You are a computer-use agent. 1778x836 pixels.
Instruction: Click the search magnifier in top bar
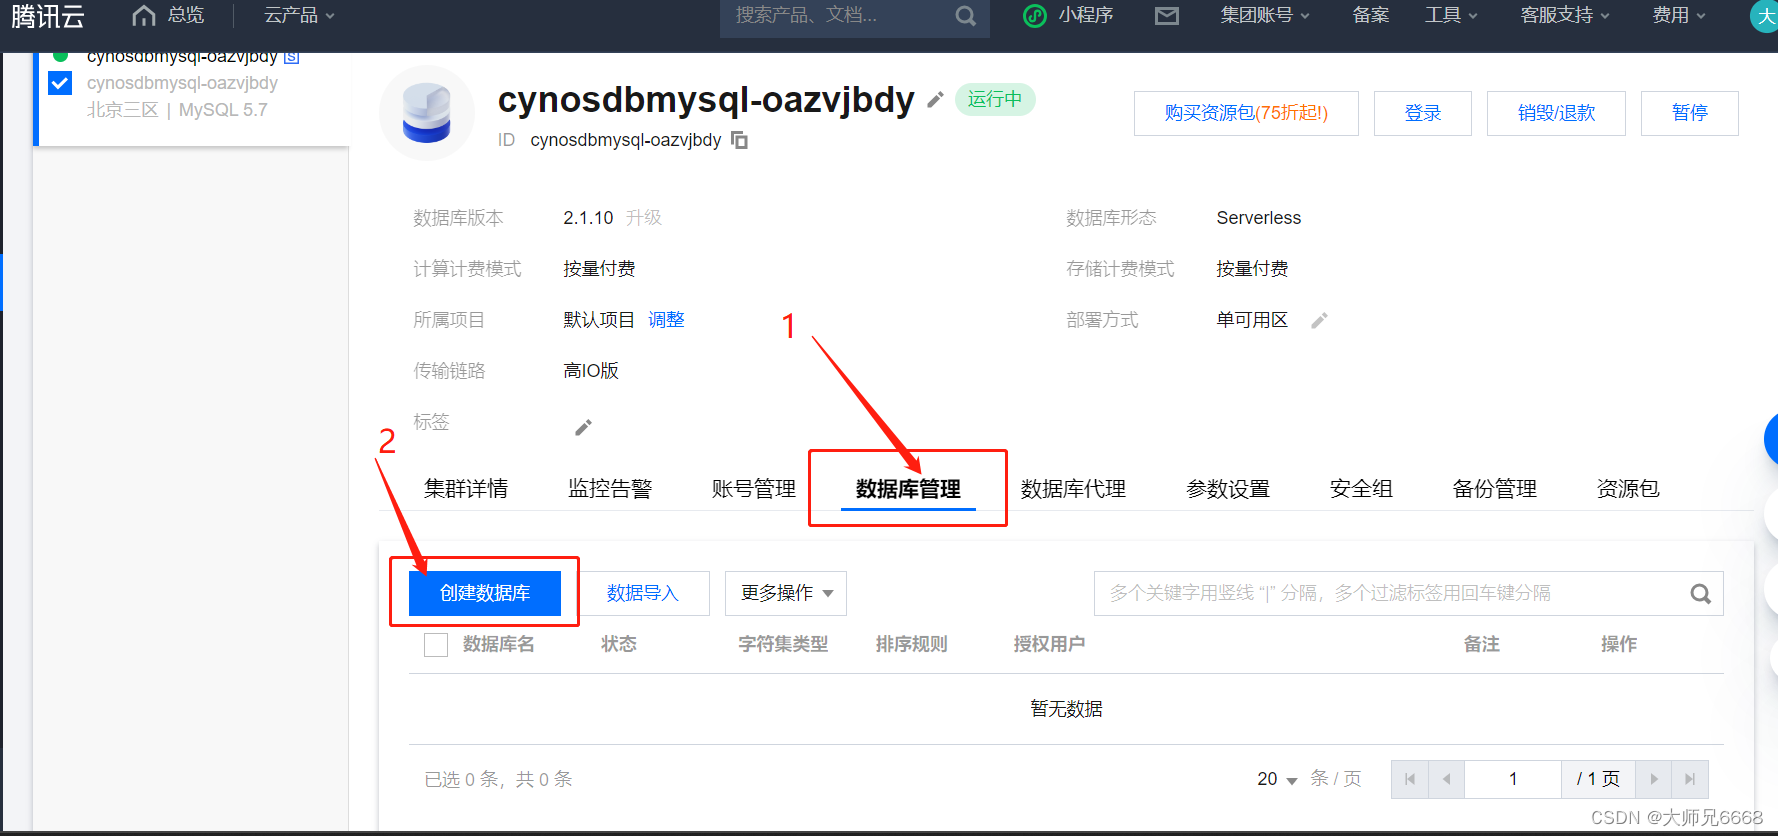tap(965, 16)
